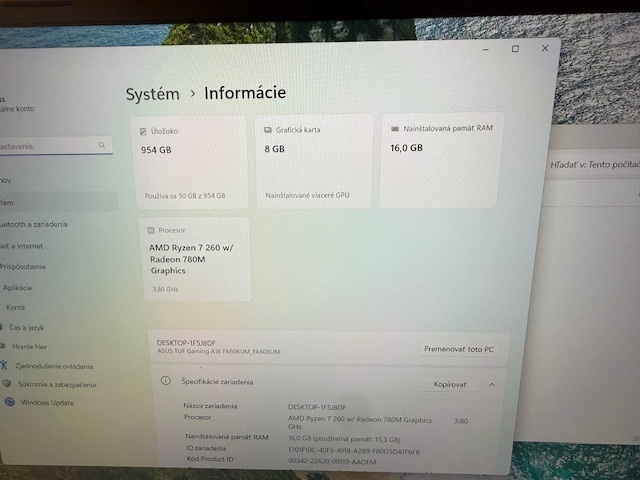Open Aplikácie settings

pyautogui.click(x=18, y=287)
